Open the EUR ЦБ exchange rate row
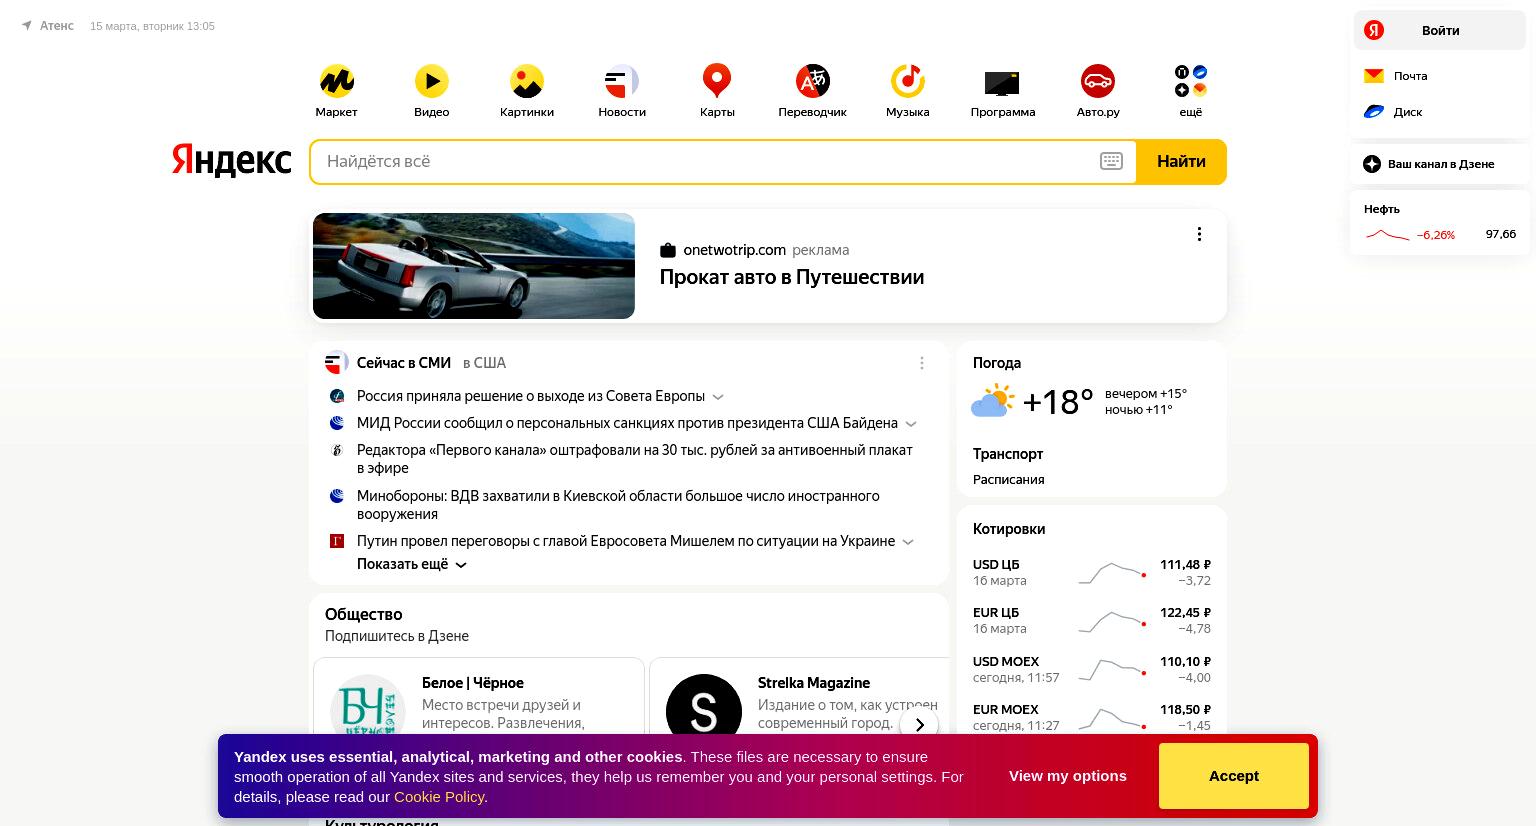This screenshot has width=1536, height=826. coord(1092,620)
